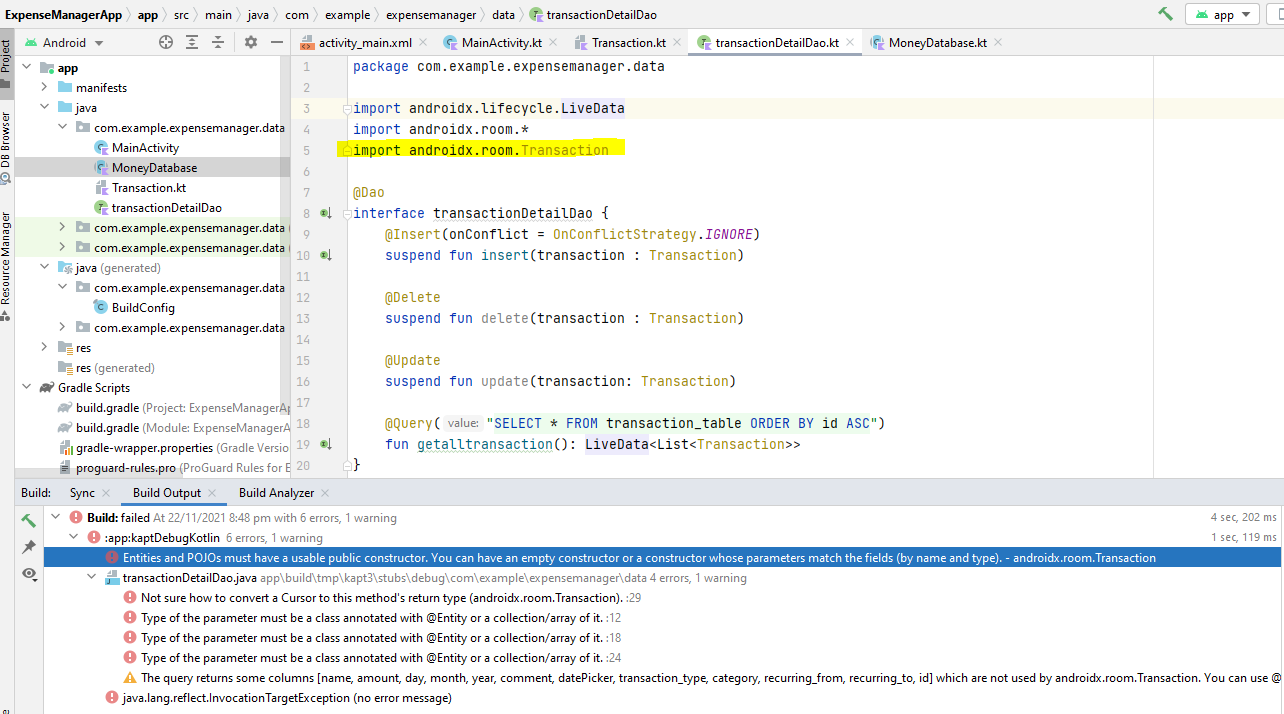
Task: Open the Project side tool window
Action: [6, 63]
